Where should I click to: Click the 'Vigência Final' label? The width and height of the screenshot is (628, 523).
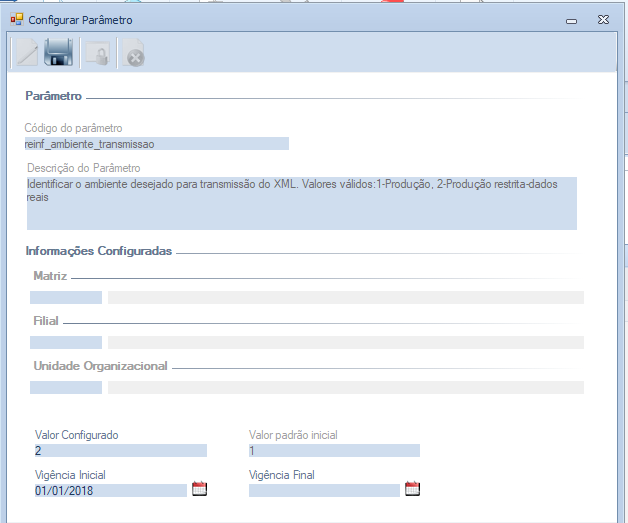(x=282, y=475)
